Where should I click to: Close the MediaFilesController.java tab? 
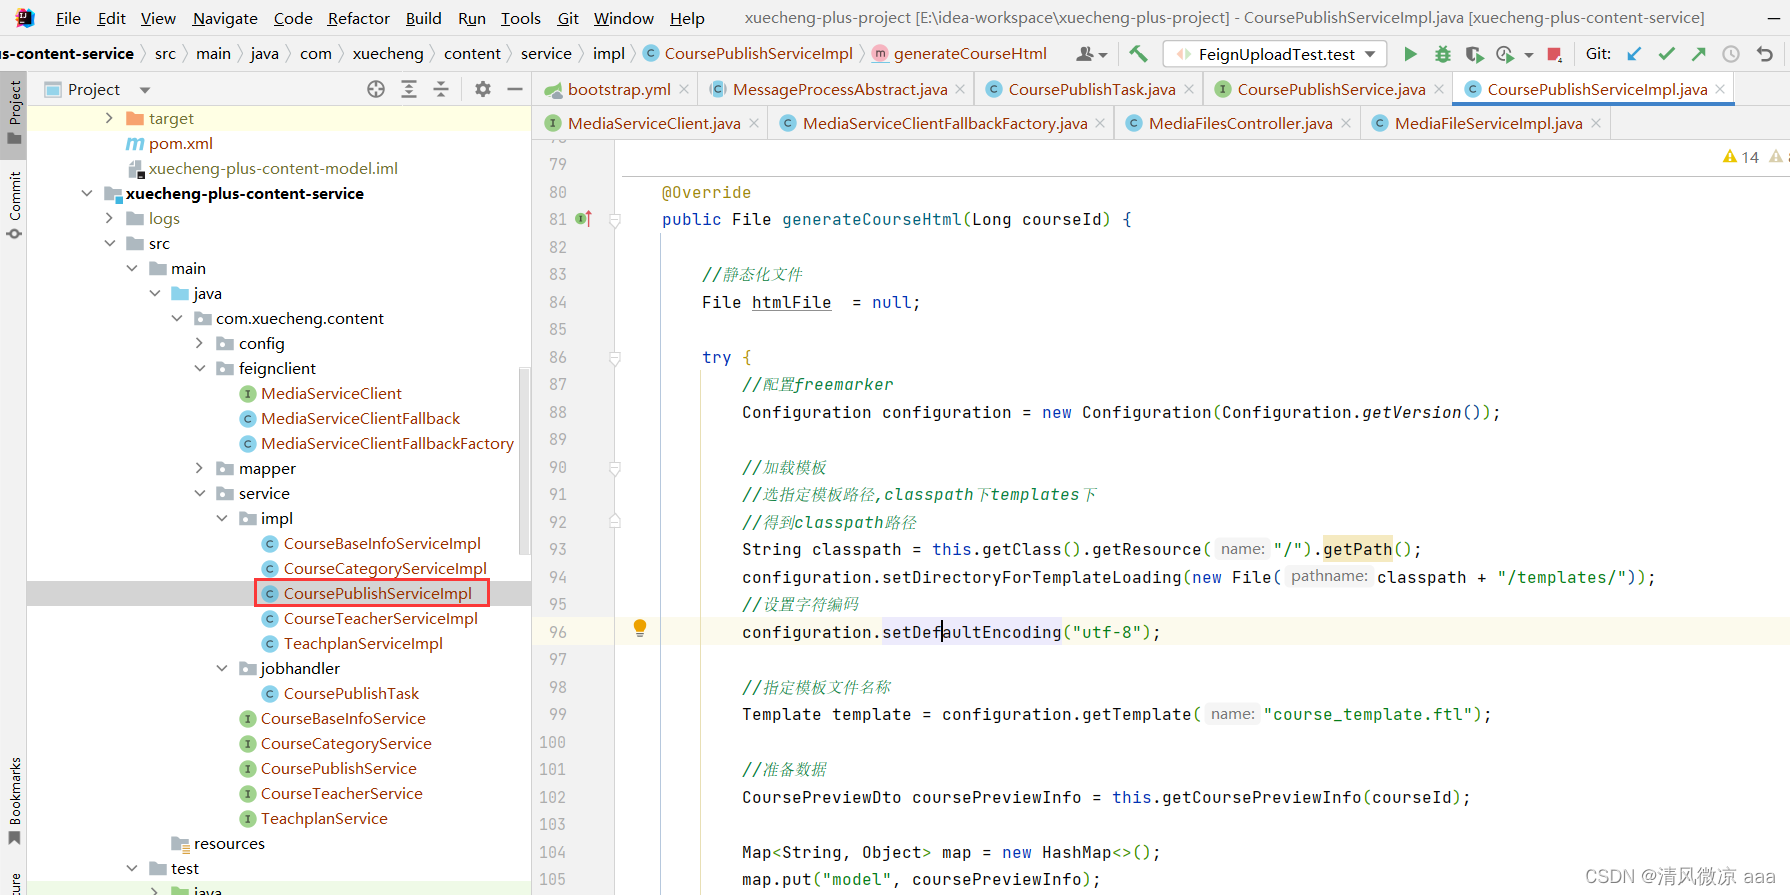1346,123
